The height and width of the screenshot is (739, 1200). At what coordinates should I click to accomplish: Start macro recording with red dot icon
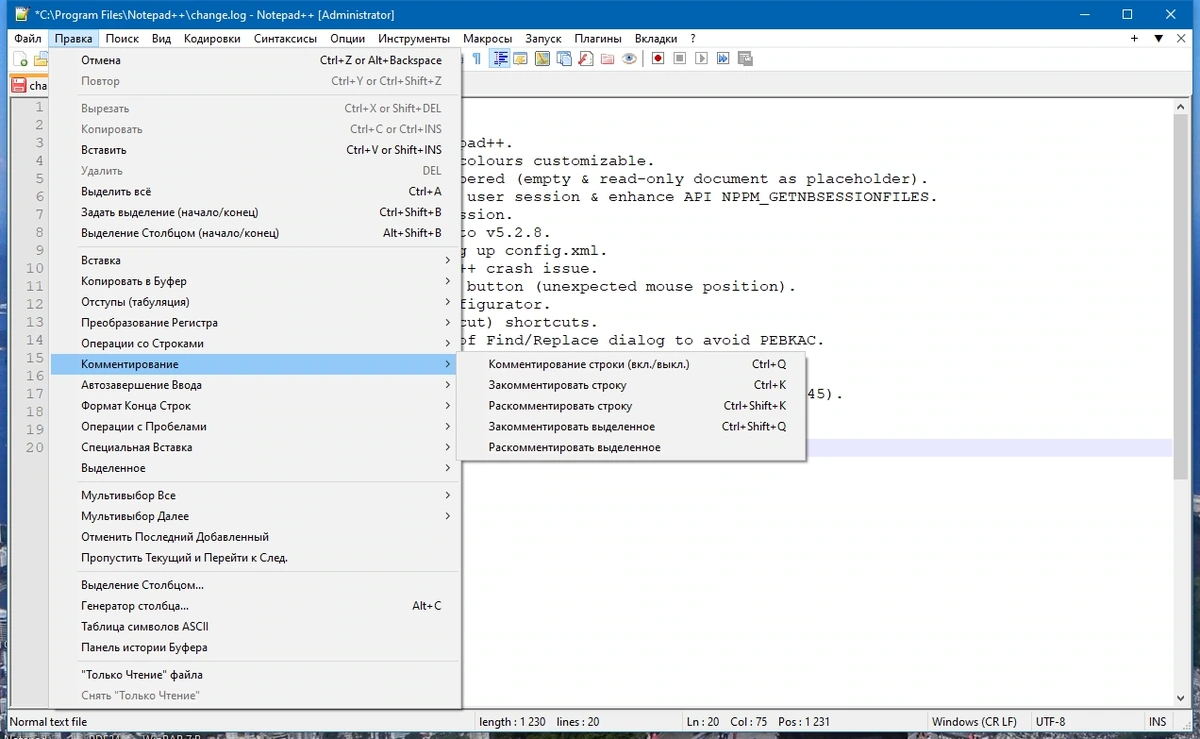tap(658, 59)
